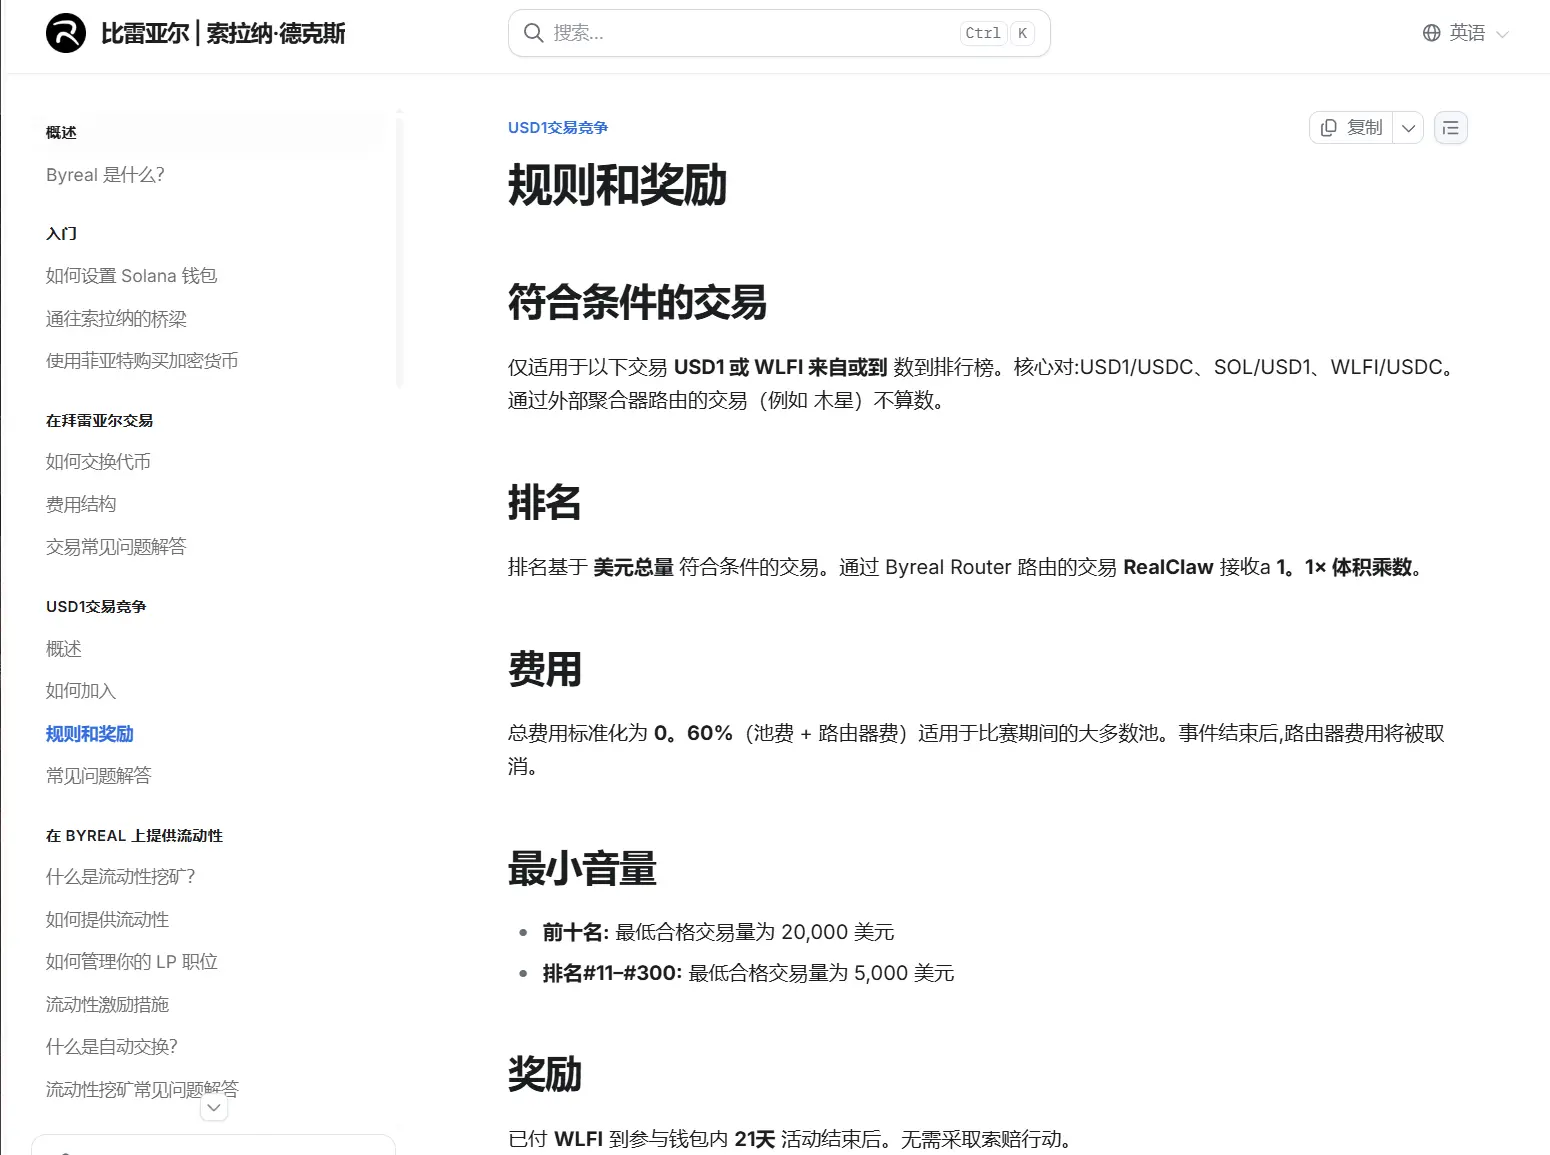Open 'Byreal 是什么?' sidebar page
The height and width of the screenshot is (1155, 1550).
pyautogui.click(x=105, y=175)
